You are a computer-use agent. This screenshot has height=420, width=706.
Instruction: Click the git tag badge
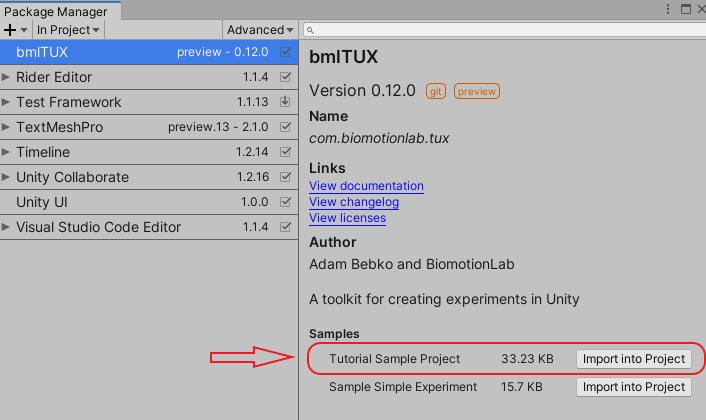(x=435, y=91)
